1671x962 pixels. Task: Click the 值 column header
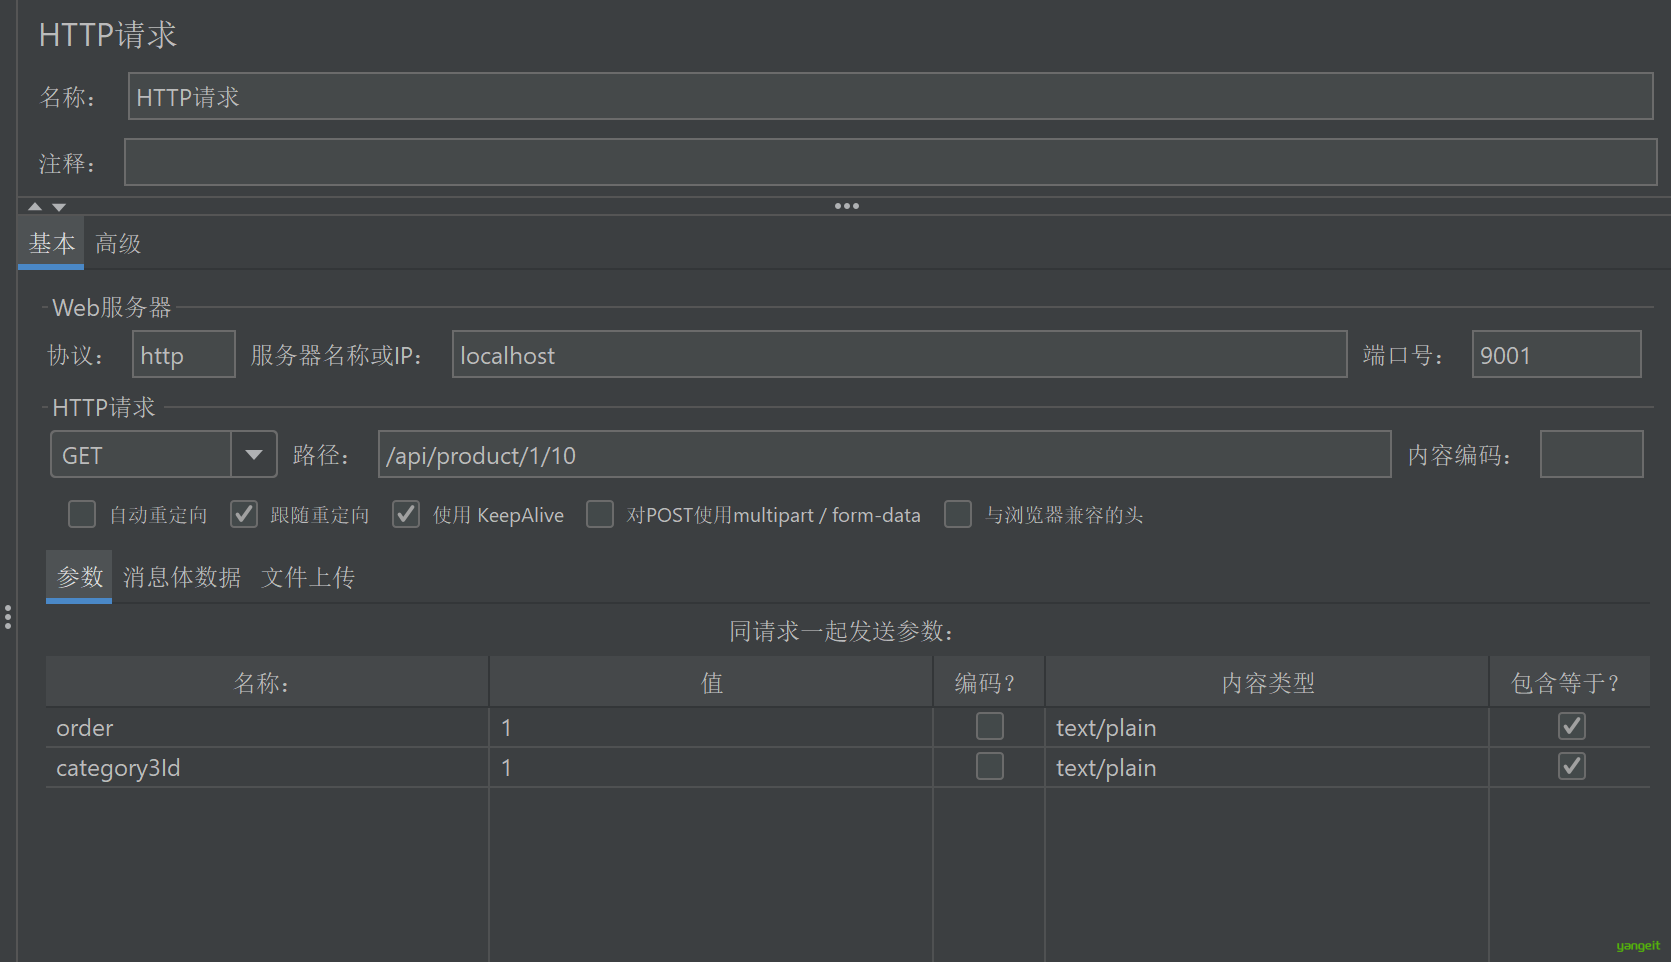click(711, 682)
